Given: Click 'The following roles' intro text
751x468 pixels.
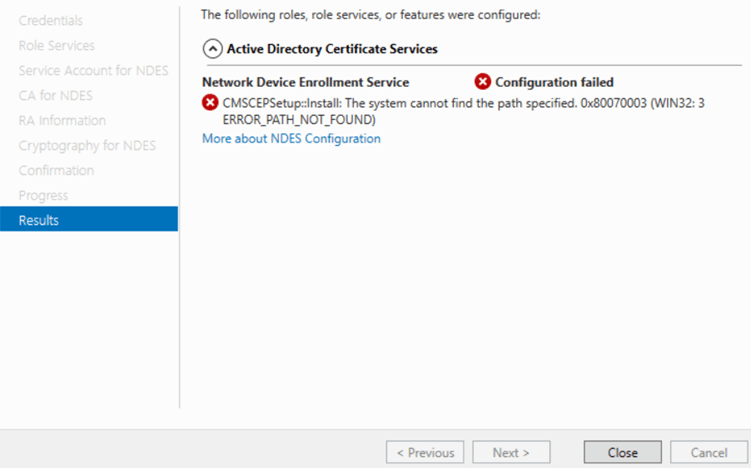Looking at the screenshot, I should pos(371,15).
